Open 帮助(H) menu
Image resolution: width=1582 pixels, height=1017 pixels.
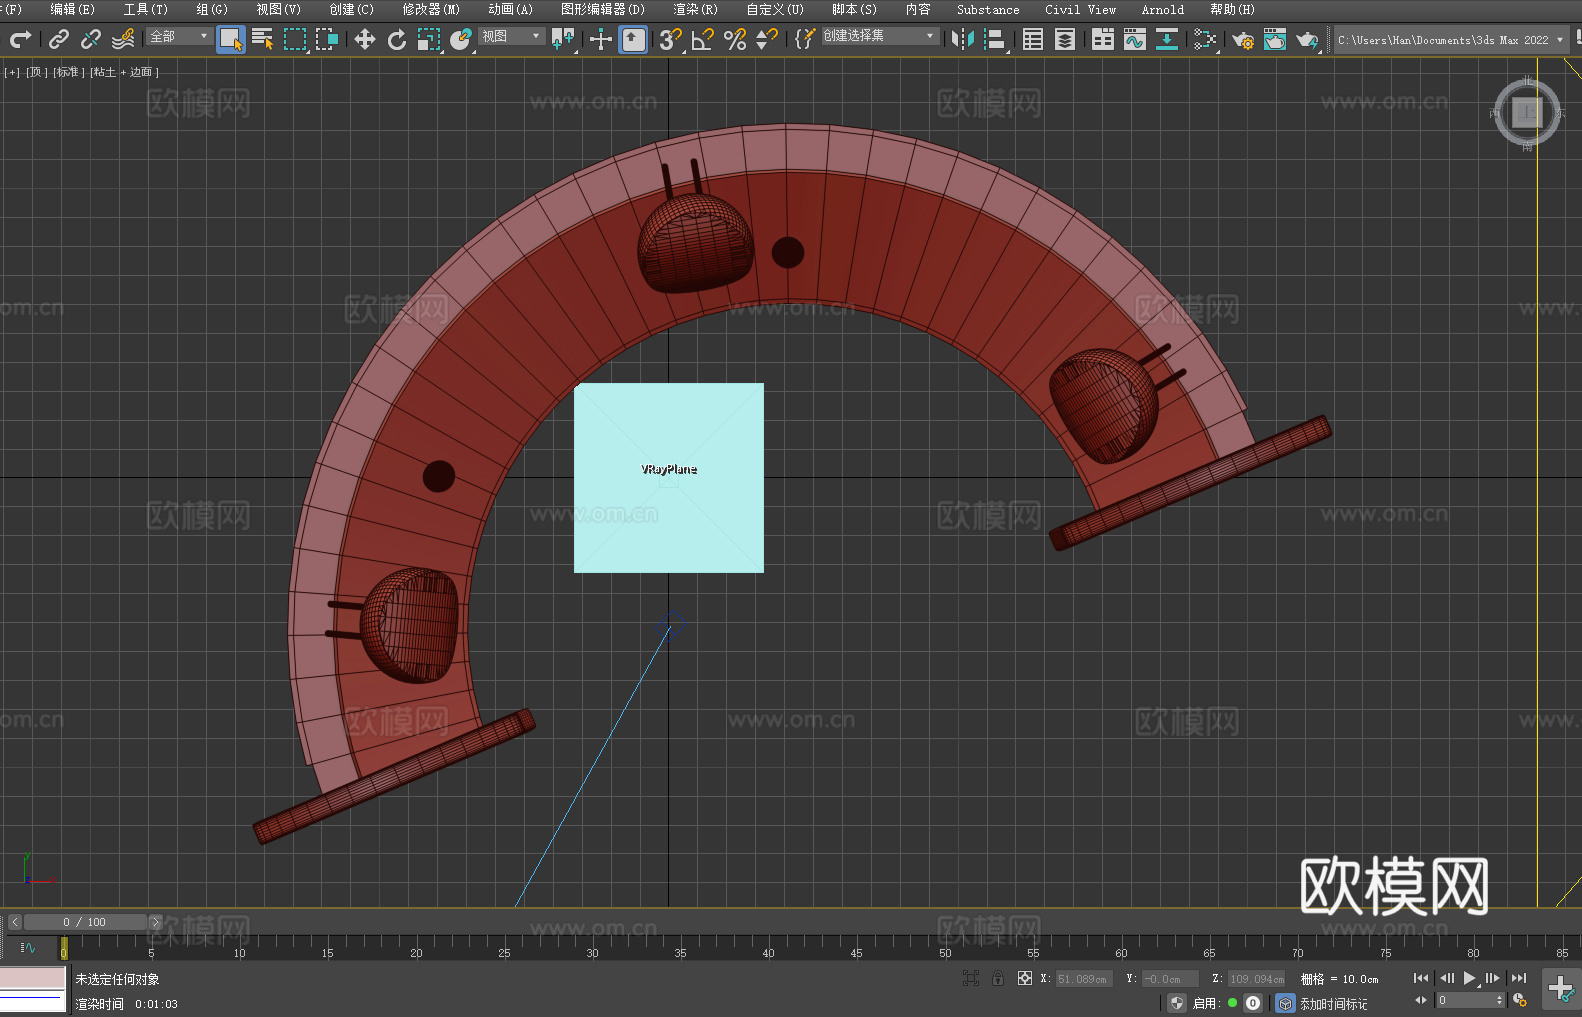pos(1232,9)
